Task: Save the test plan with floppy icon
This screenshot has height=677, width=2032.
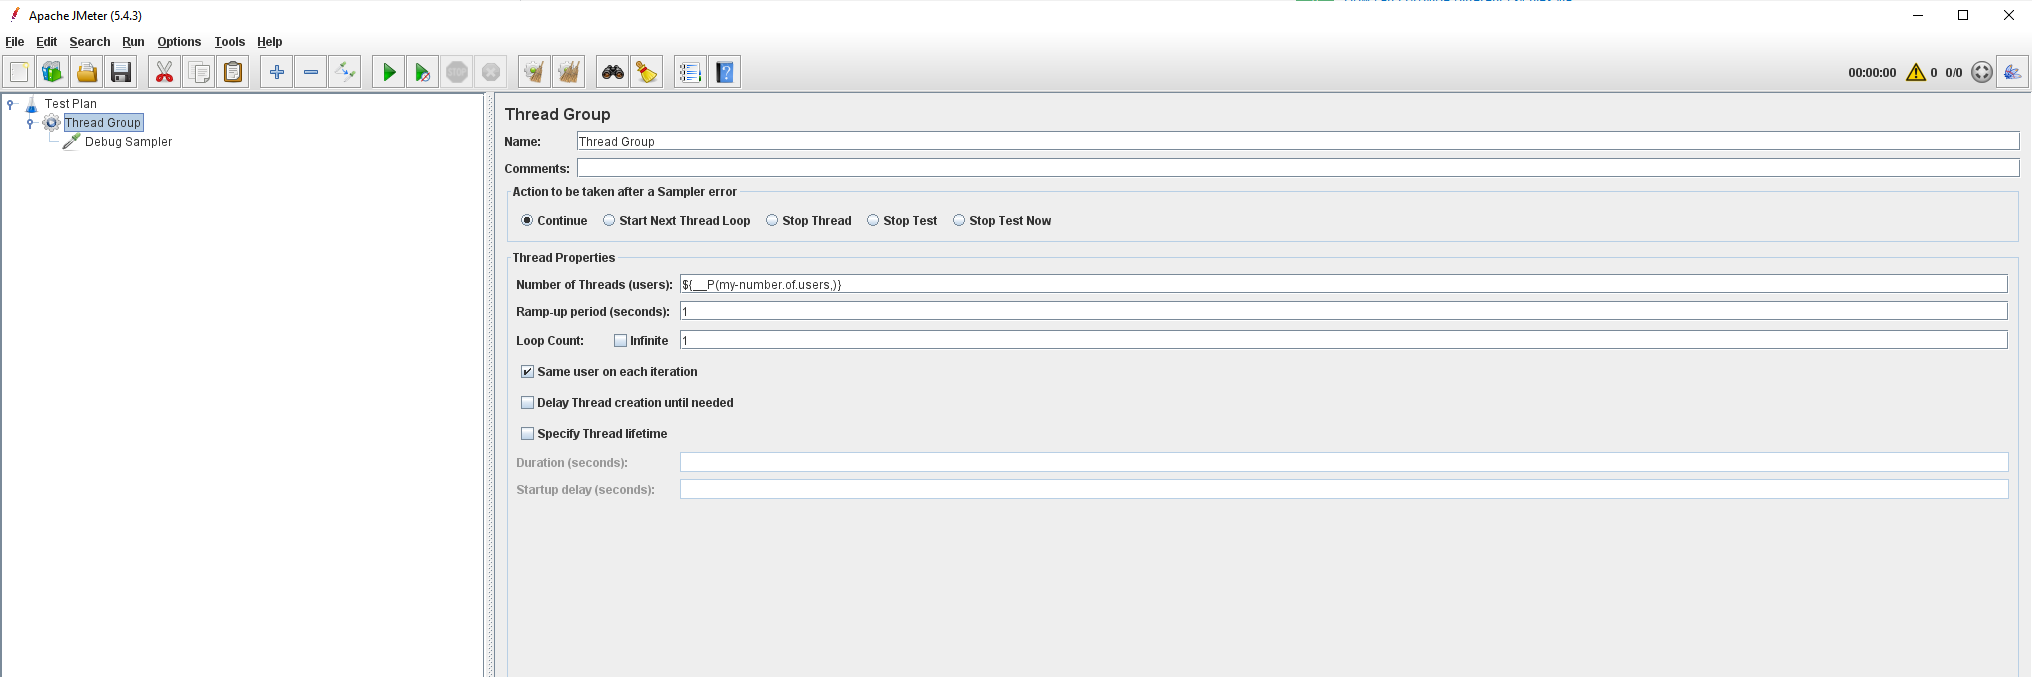Action: pyautogui.click(x=121, y=72)
